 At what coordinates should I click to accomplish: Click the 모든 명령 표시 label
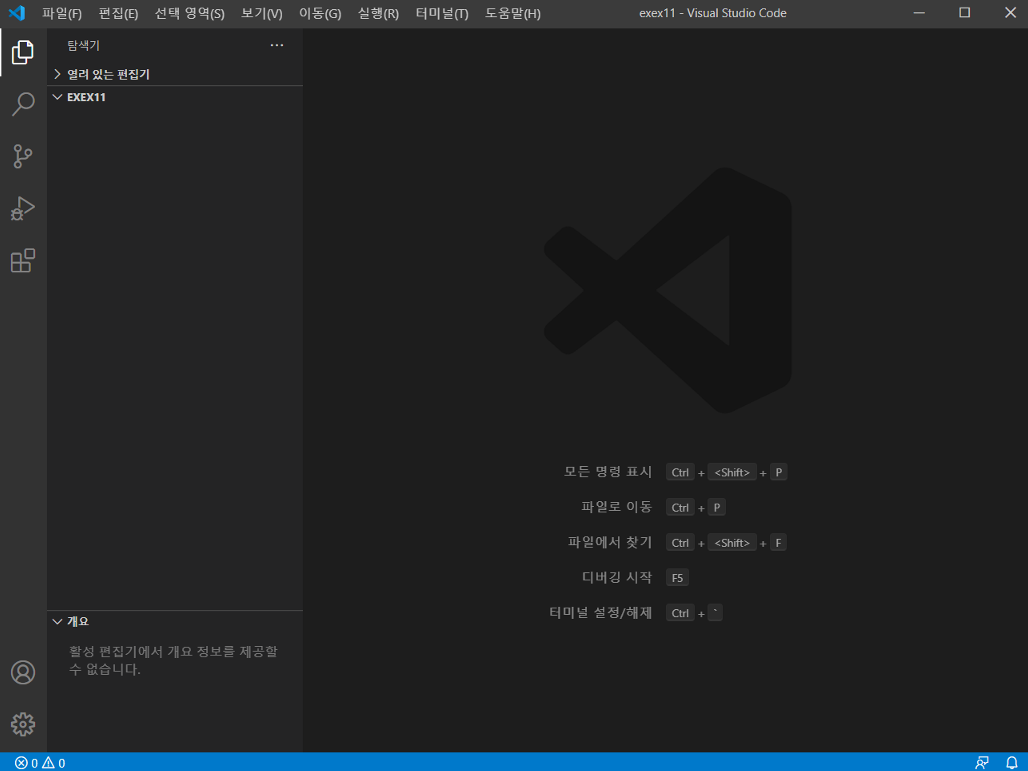(608, 472)
